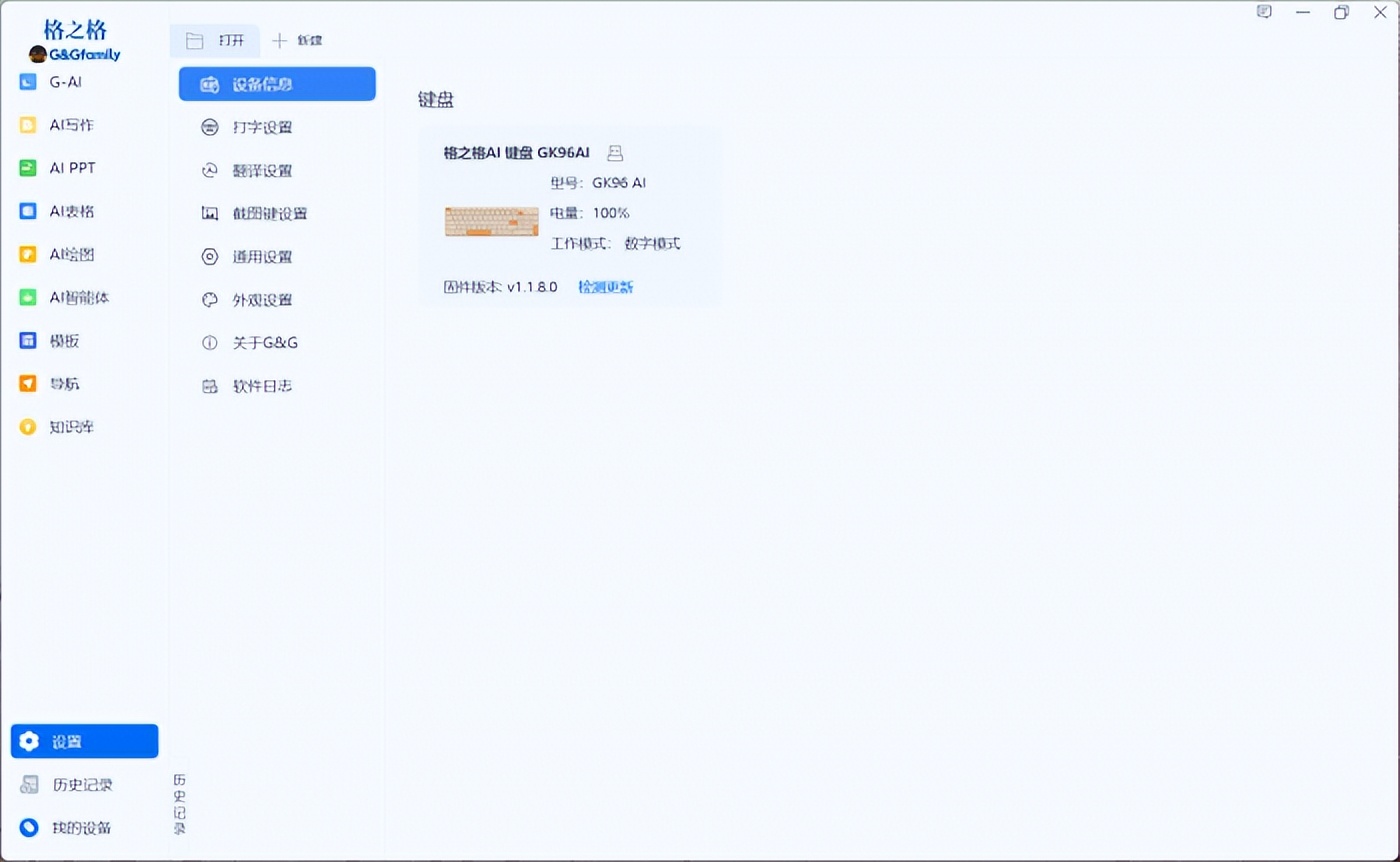The image size is (1400, 862).
Task: Select the 翻译设置 menu item
Action: [277, 170]
